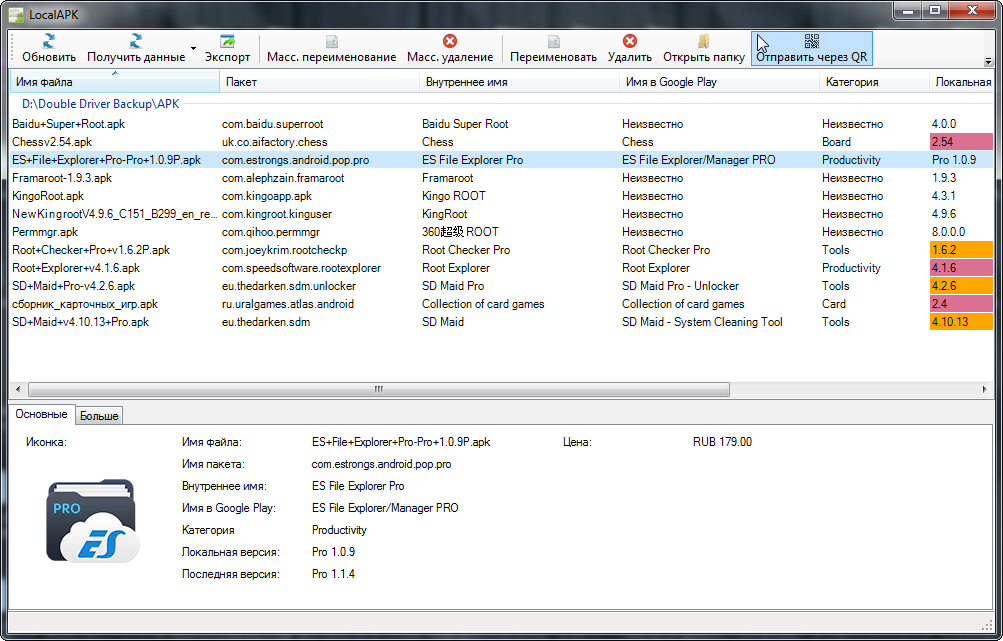
Task: Click the ES File Explorer PRO app icon
Action: click(92, 521)
